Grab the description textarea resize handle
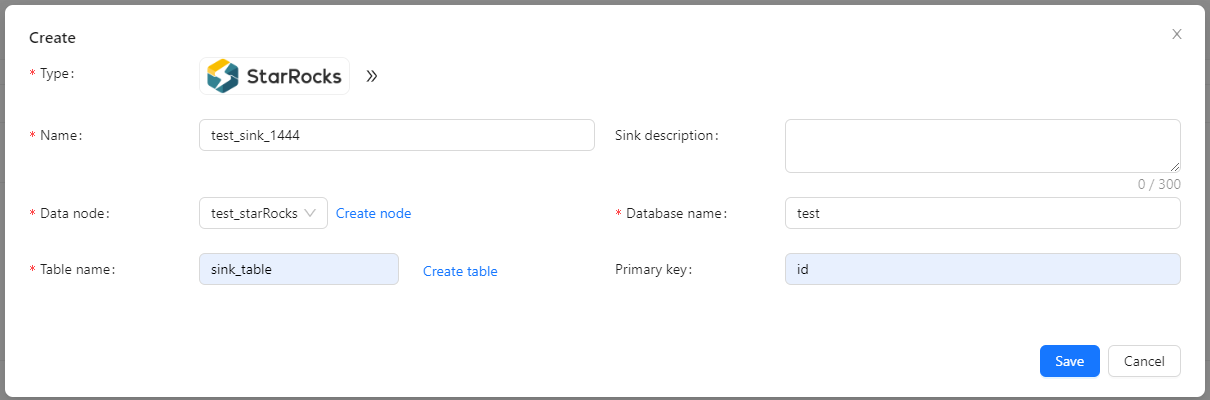The image size is (1210, 400). coord(1175,167)
